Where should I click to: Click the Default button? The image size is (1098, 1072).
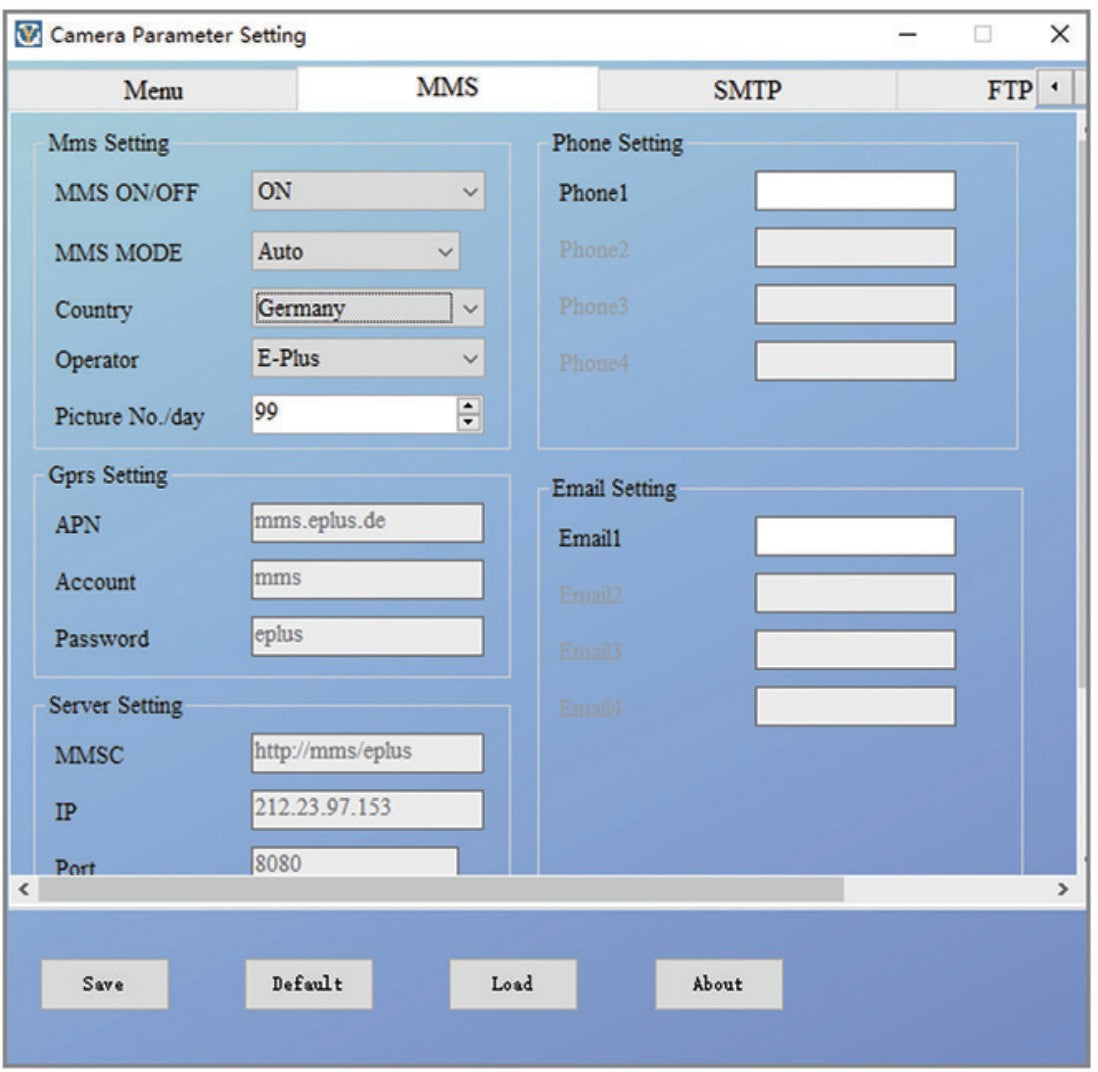tap(308, 984)
